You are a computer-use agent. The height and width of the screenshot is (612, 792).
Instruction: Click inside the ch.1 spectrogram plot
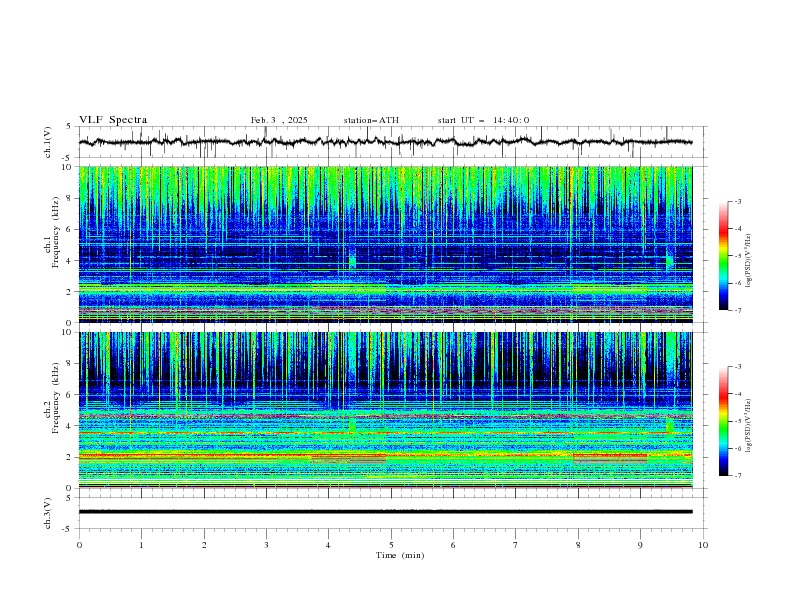coord(386,244)
